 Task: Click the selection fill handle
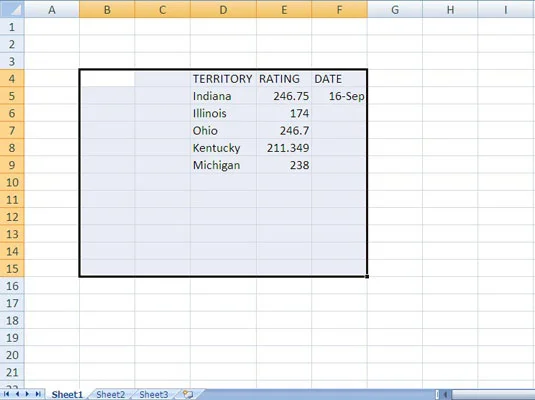pyautogui.click(x=367, y=276)
